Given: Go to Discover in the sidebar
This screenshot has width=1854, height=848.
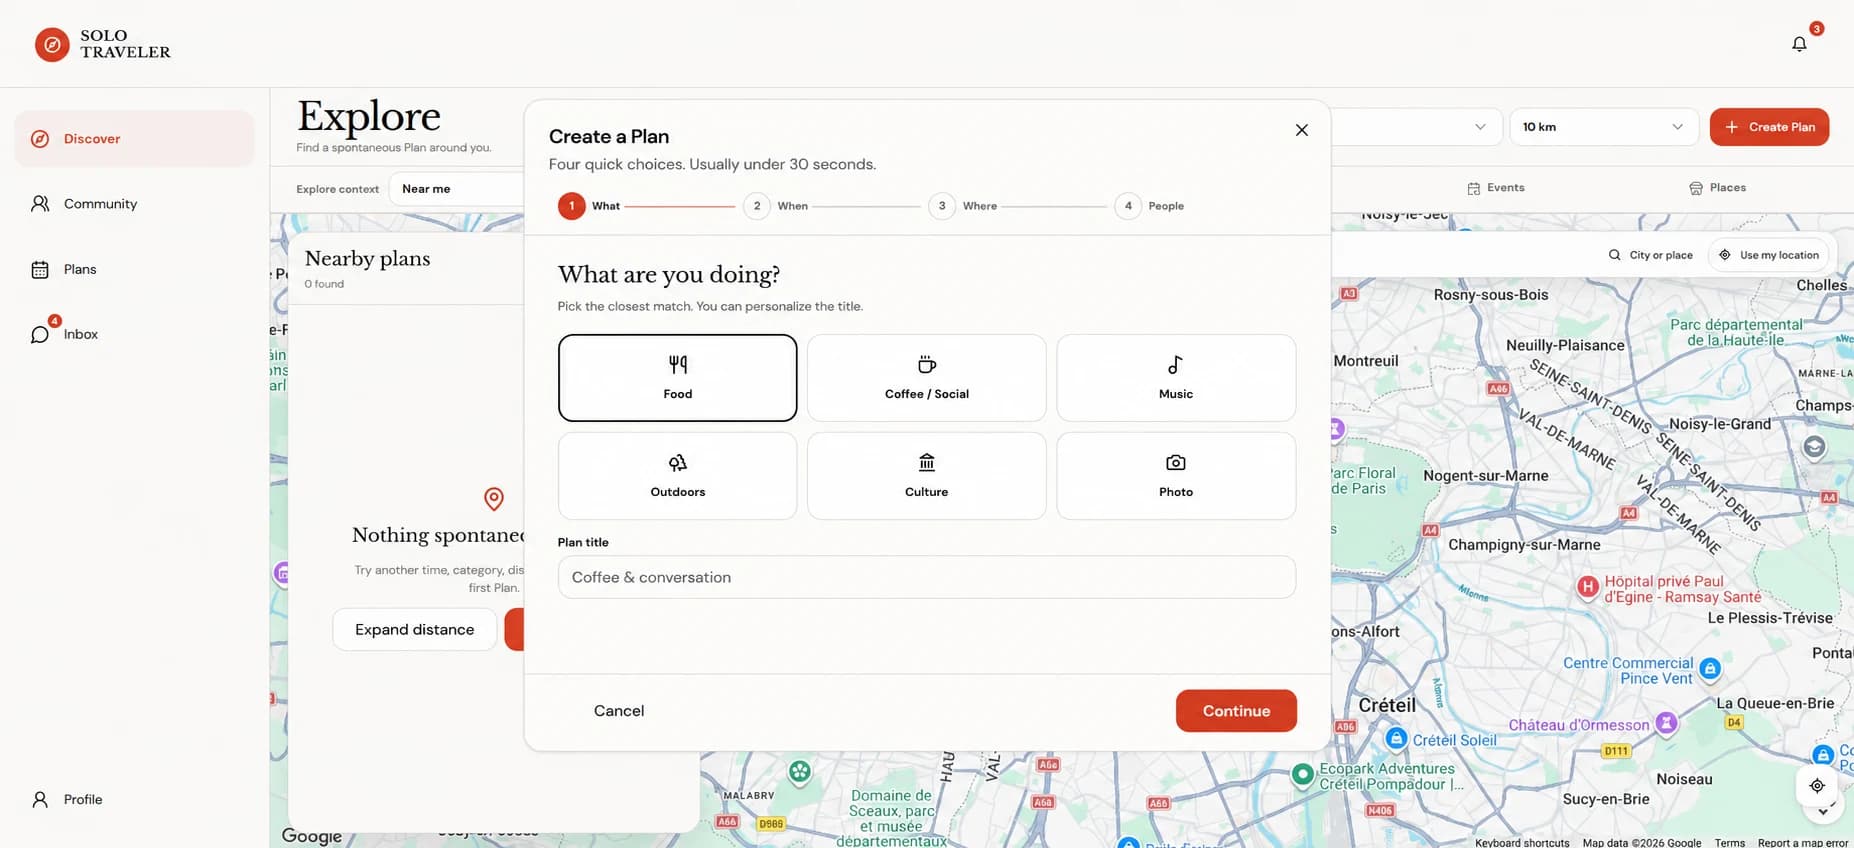Looking at the screenshot, I should coord(134,139).
